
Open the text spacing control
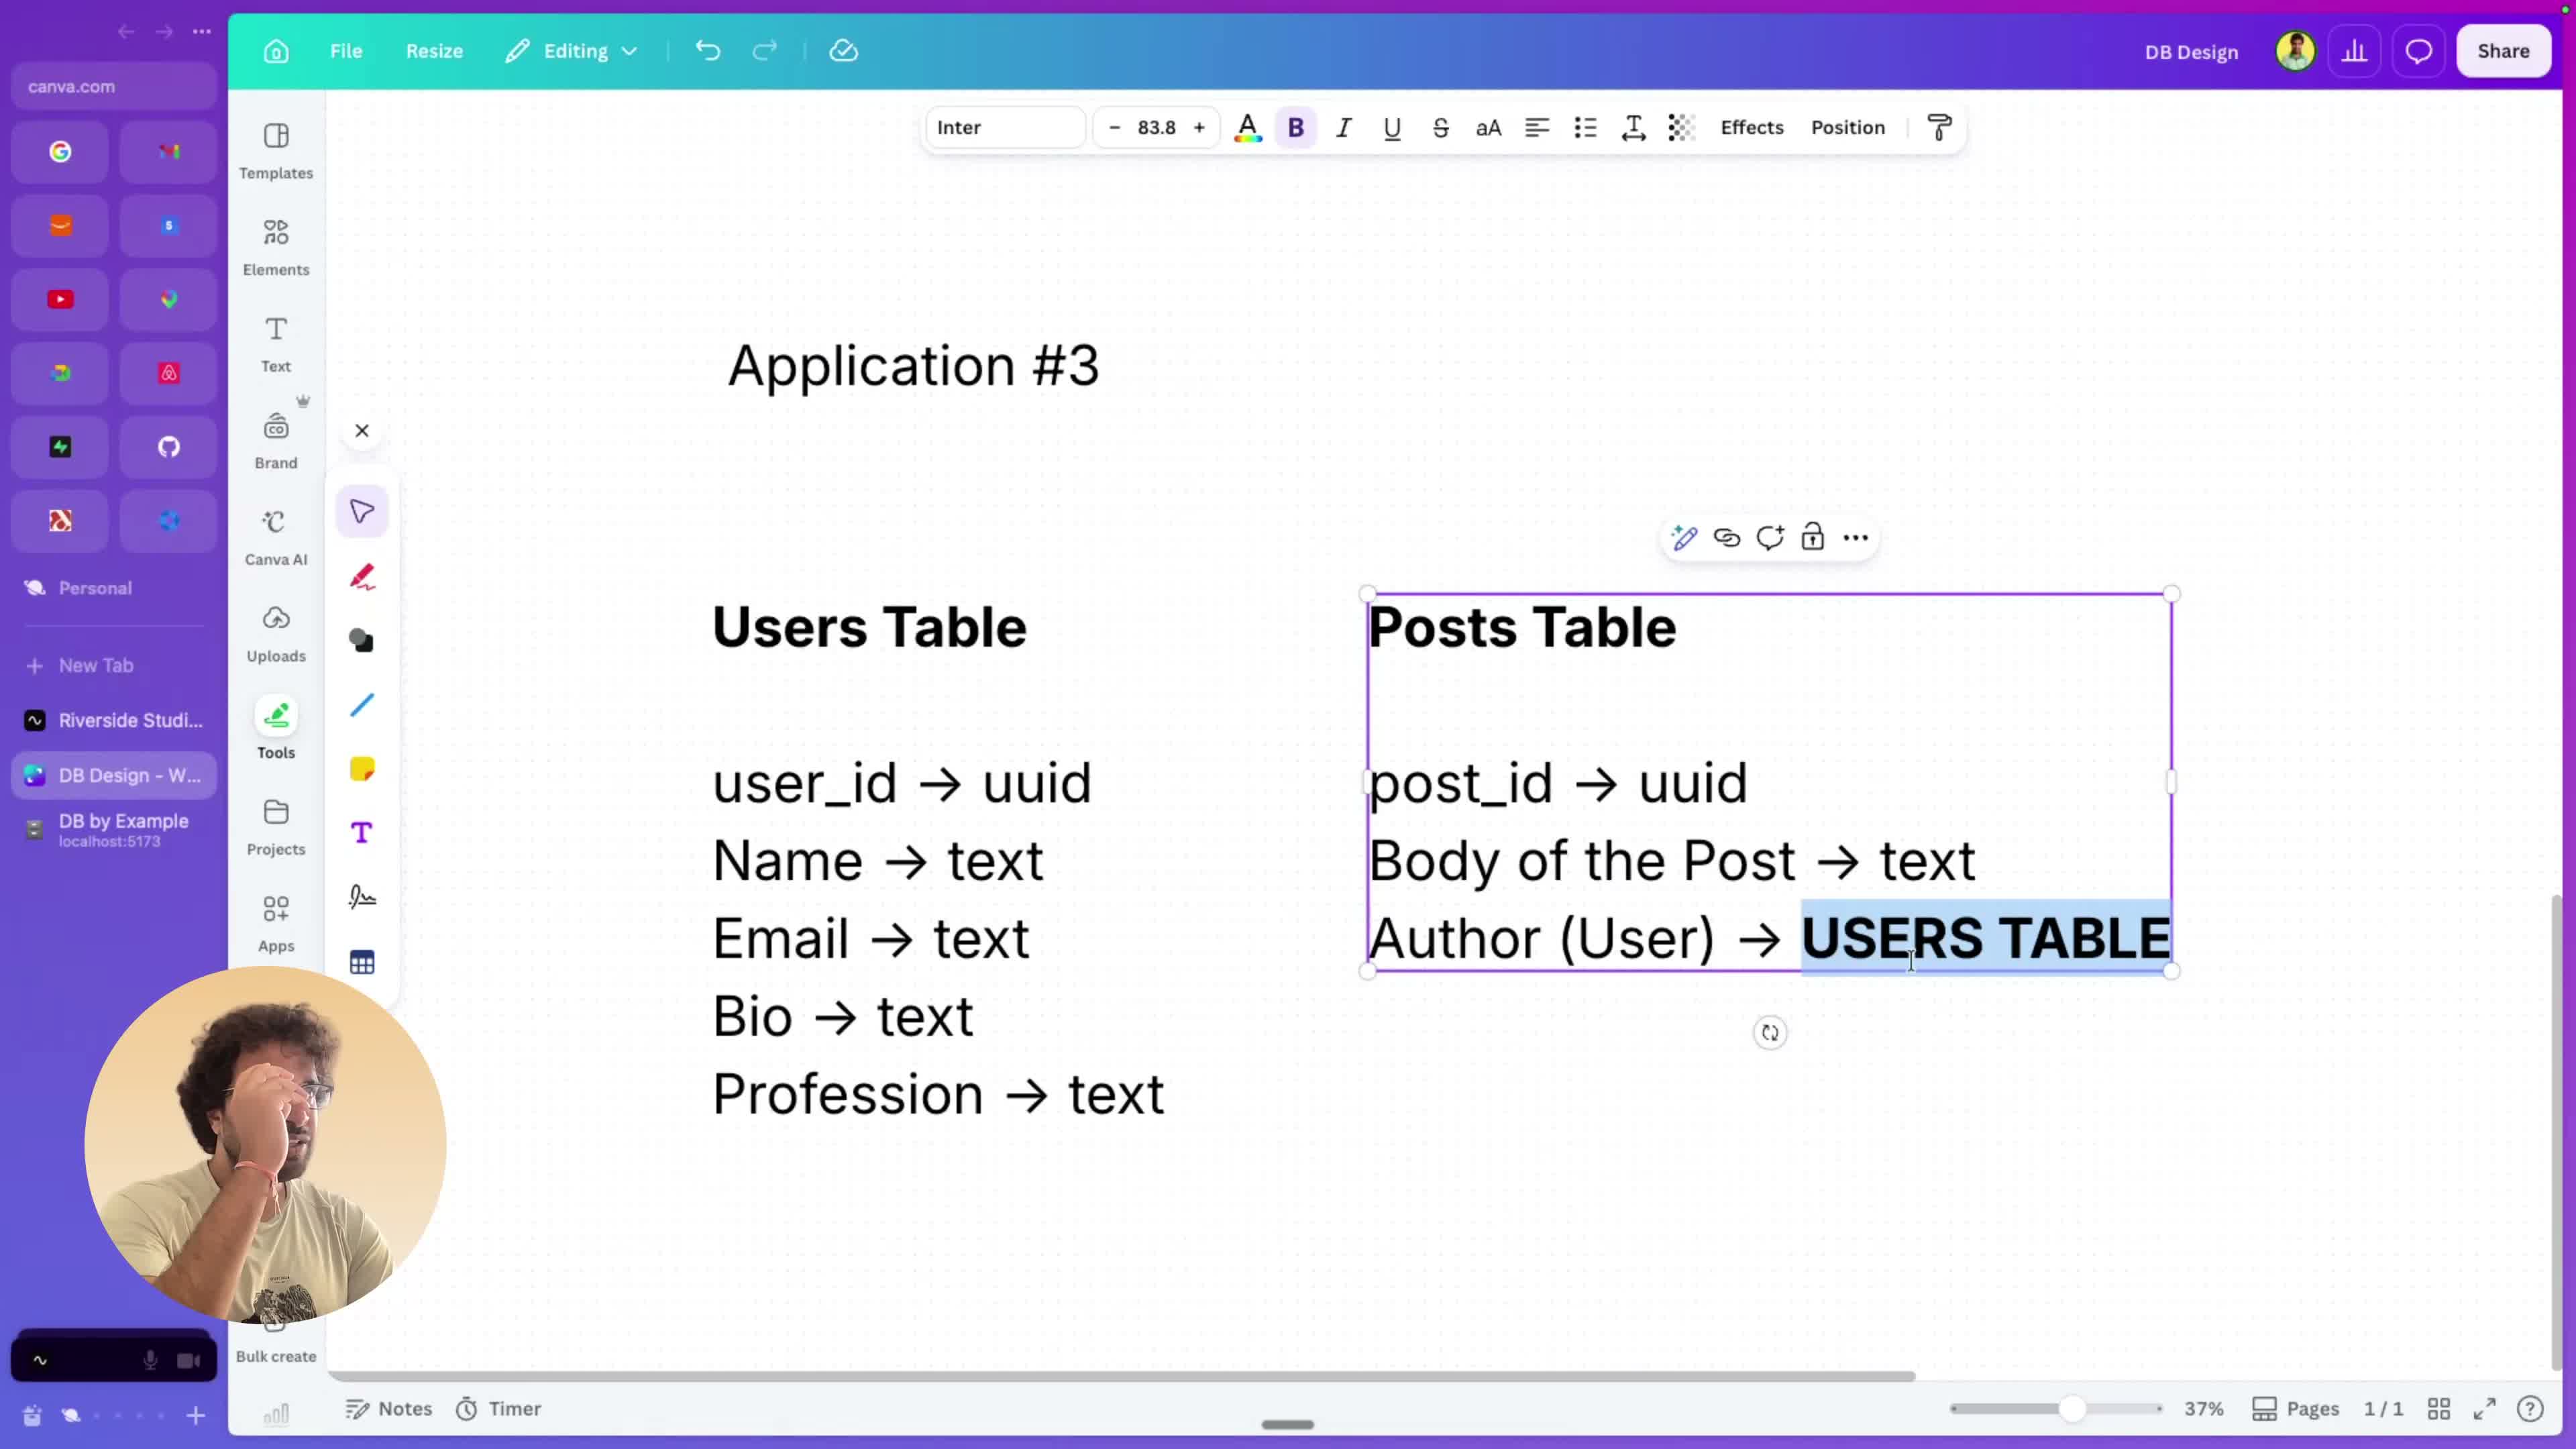[1633, 127]
